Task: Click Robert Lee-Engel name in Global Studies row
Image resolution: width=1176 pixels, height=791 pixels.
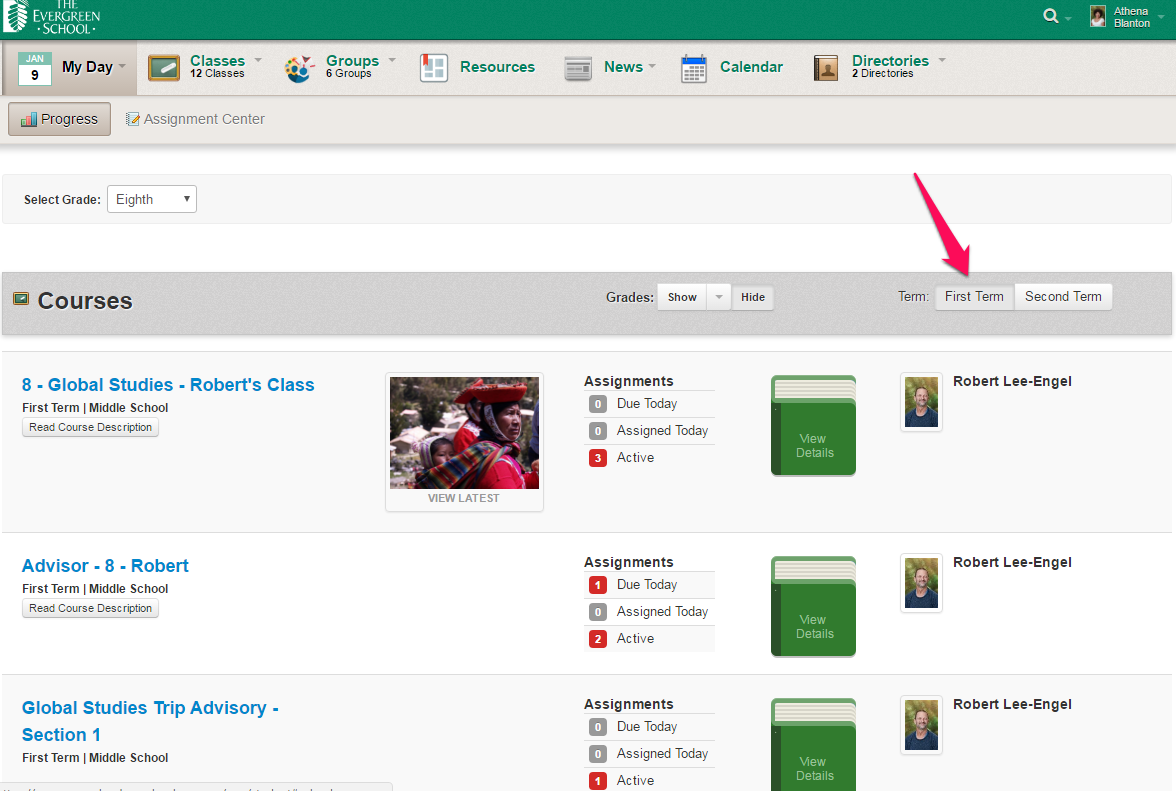Action: (1012, 382)
